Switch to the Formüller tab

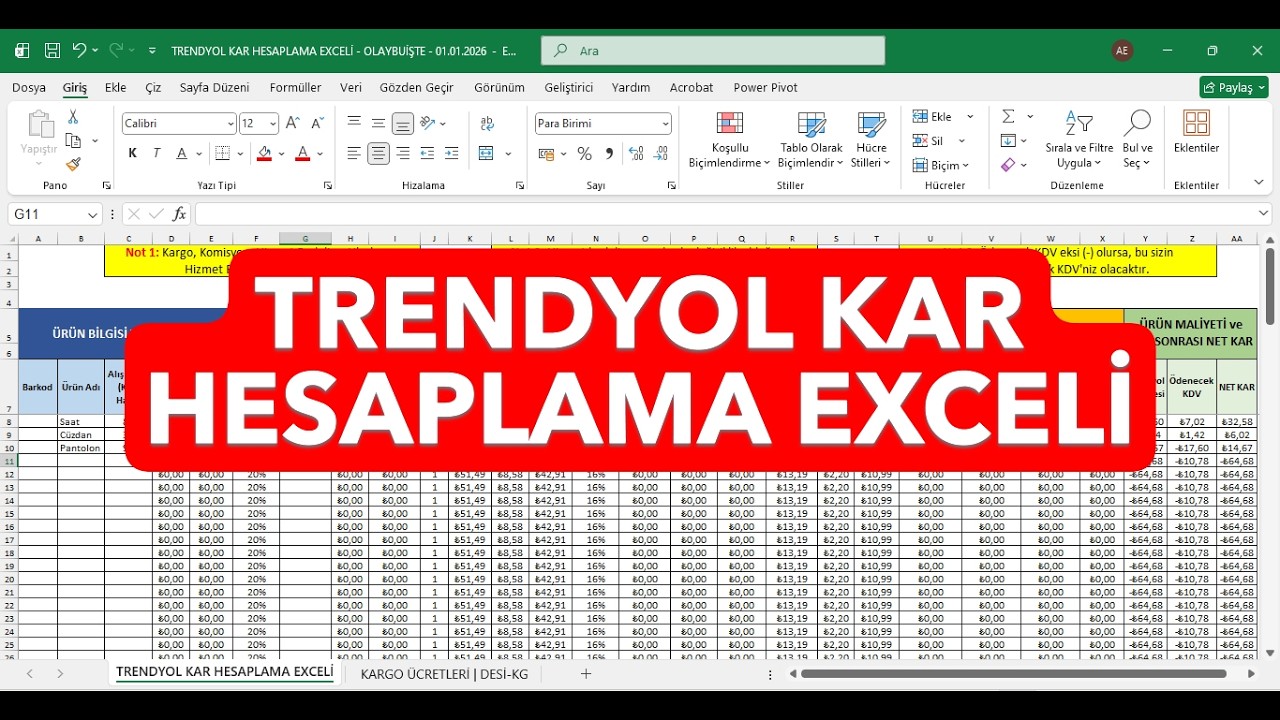tap(296, 88)
